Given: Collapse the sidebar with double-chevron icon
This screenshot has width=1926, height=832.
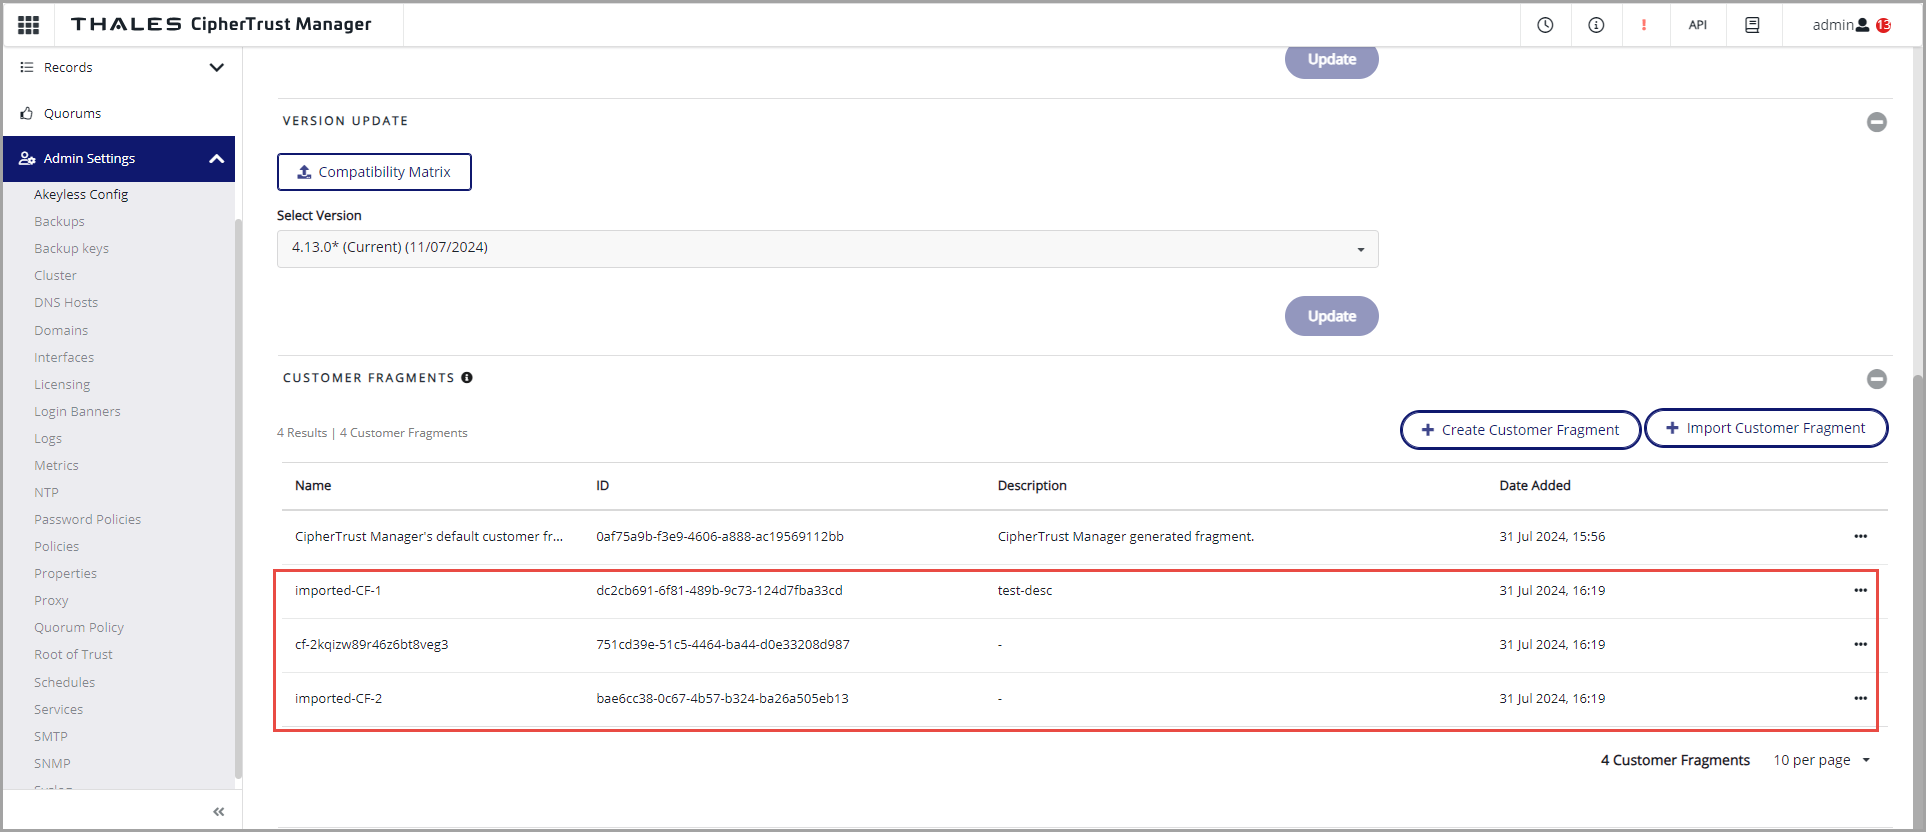Looking at the screenshot, I should click(x=218, y=812).
